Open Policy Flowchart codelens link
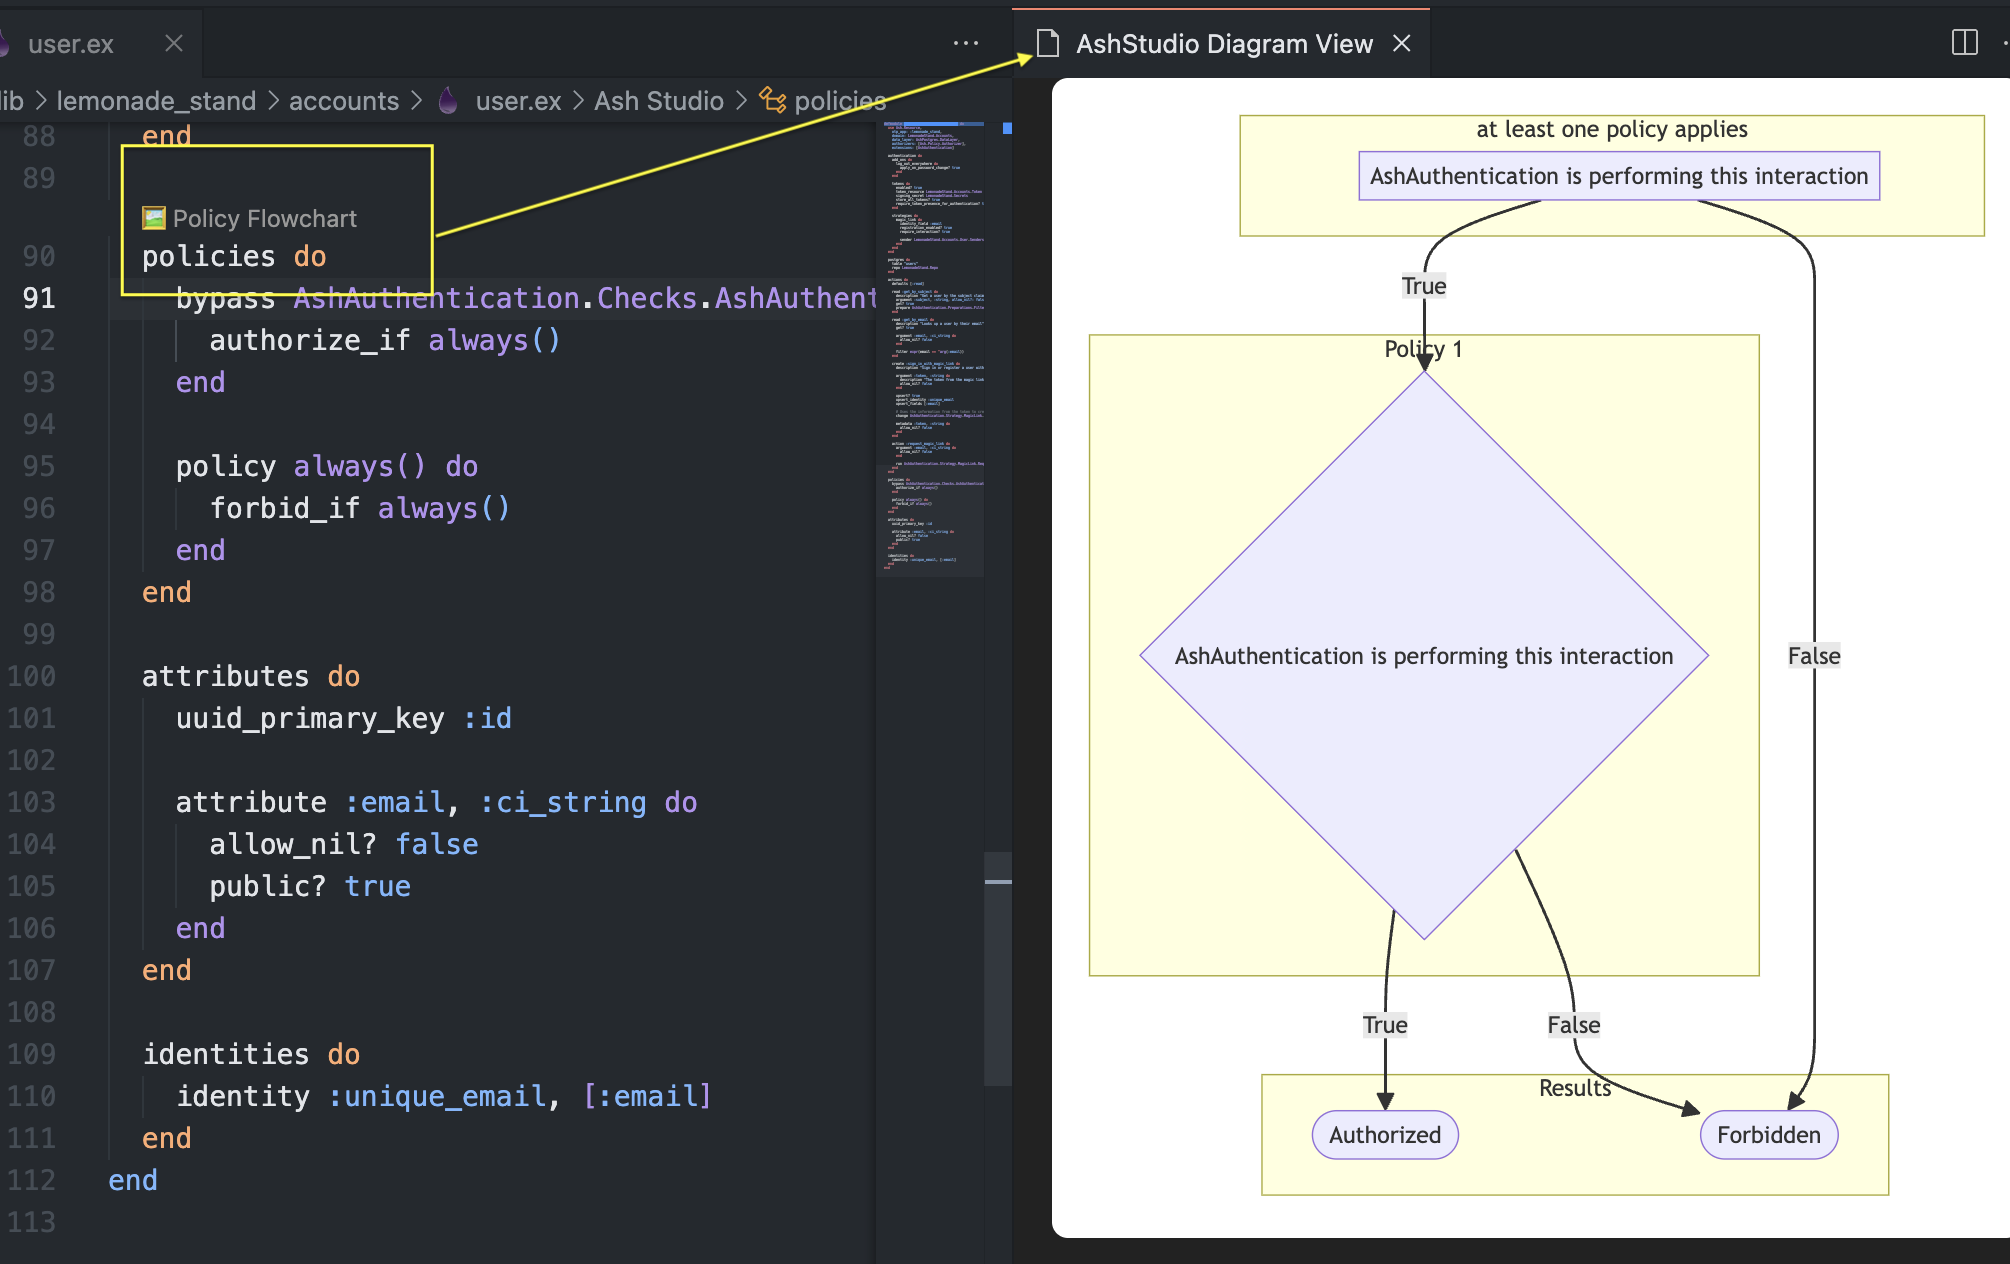This screenshot has width=2010, height=1264. 264,218
